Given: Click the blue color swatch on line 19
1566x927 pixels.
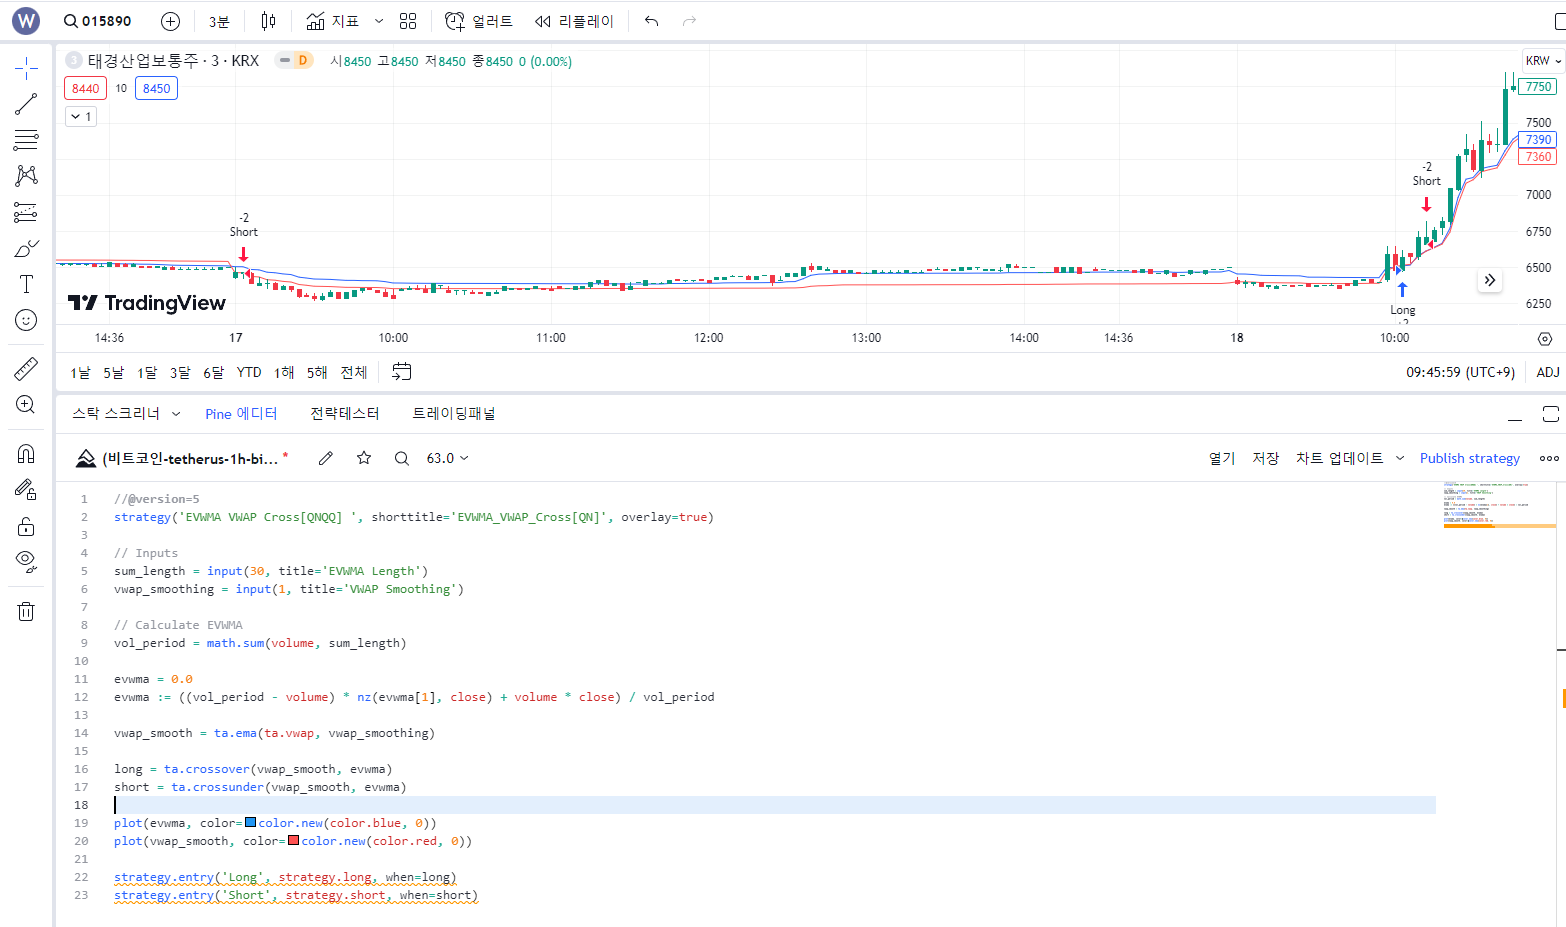Looking at the screenshot, I should (251, 823).
